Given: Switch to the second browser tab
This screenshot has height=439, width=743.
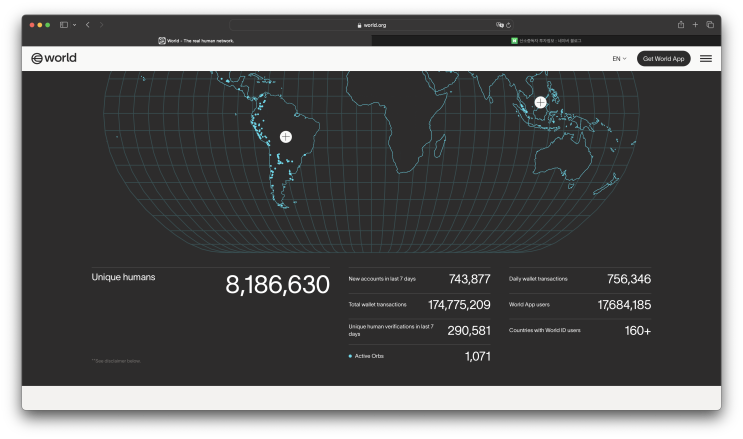Looking at the screenshot, I should [x=546, y=41].
